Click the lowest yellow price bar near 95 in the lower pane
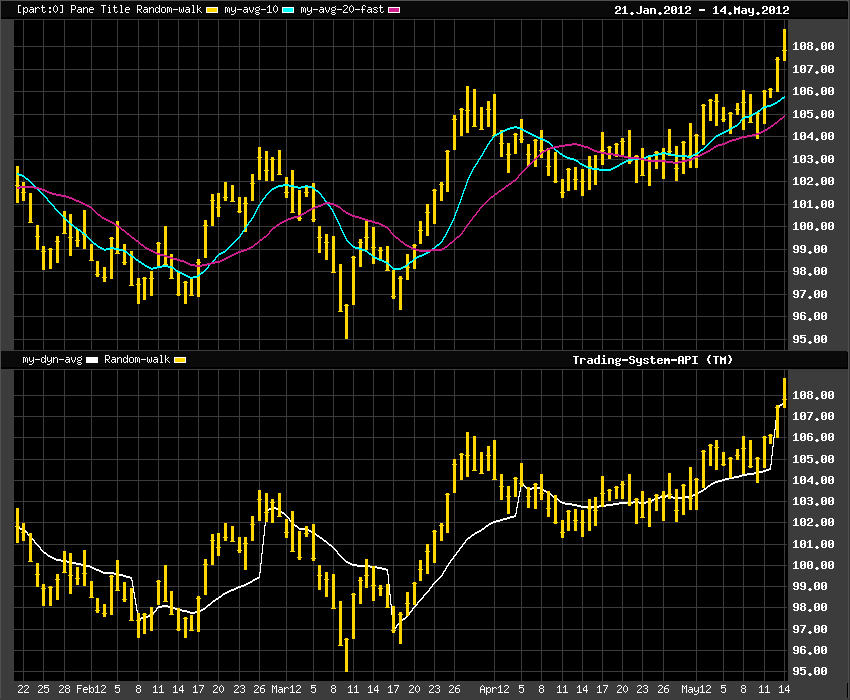Viewport: 850px width, 700px height. coord(346,655)
